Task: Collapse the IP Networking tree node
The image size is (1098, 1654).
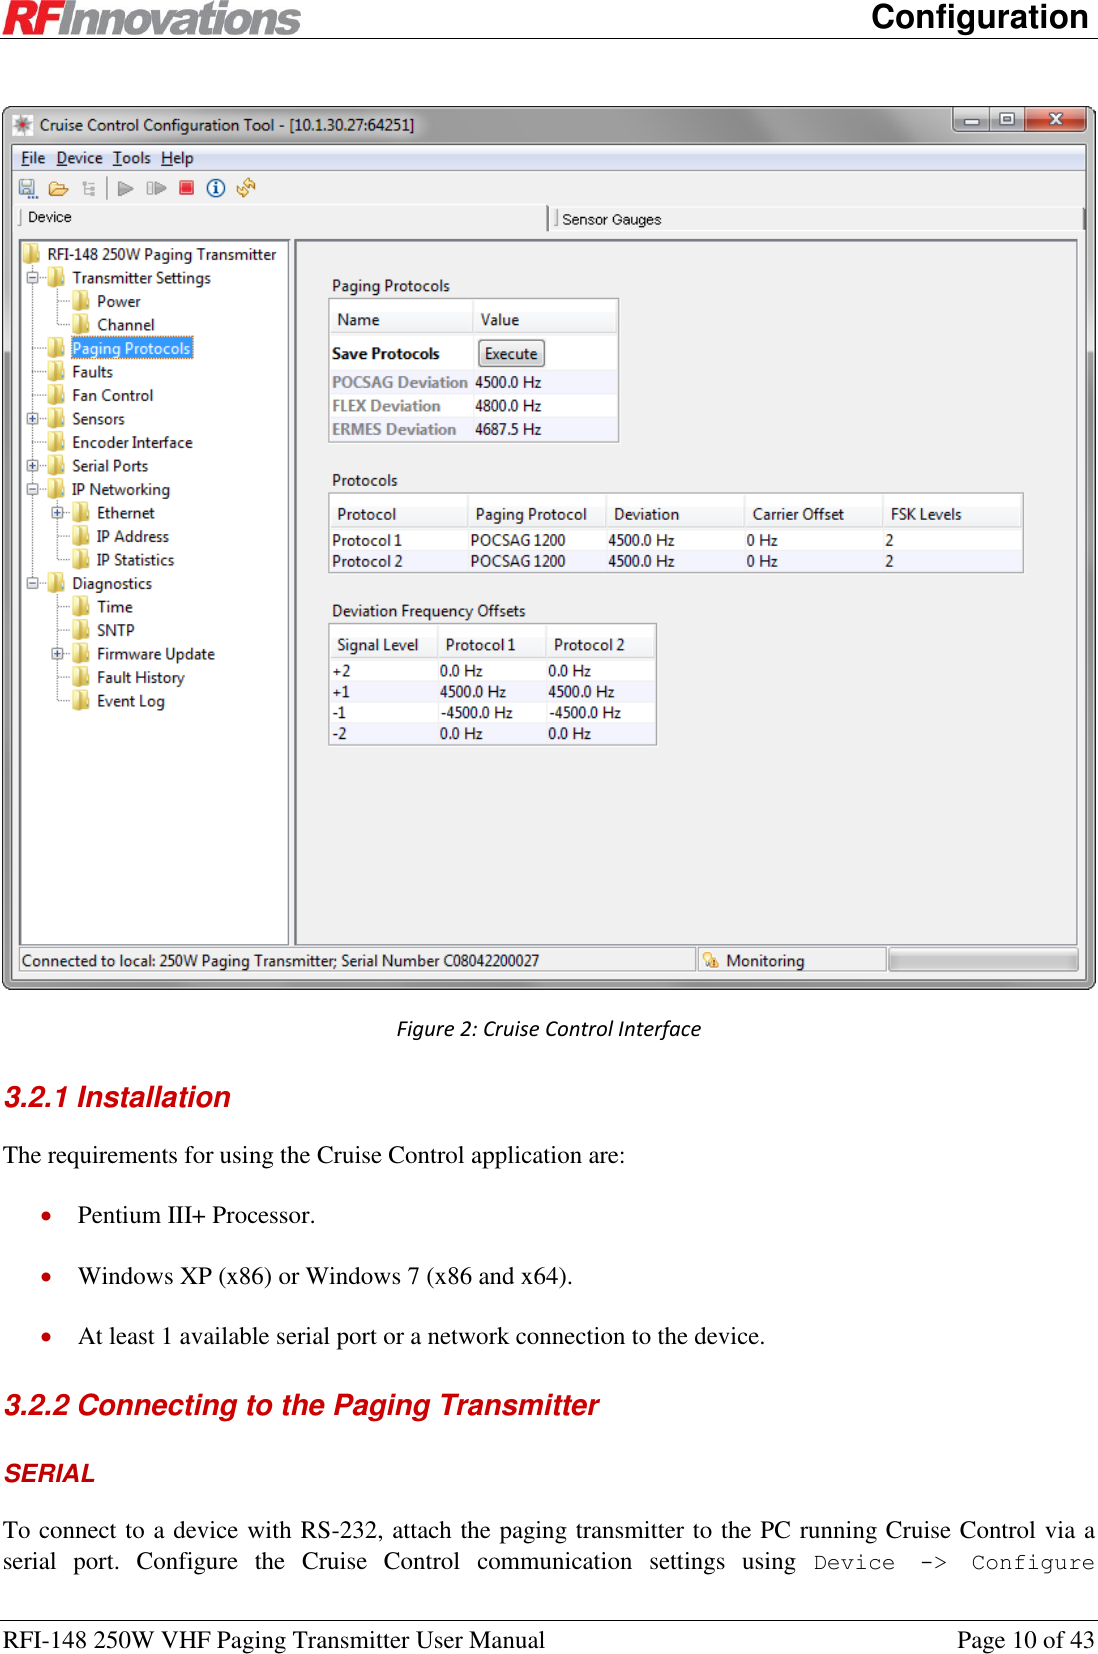Action: click(x=32, y=489)
